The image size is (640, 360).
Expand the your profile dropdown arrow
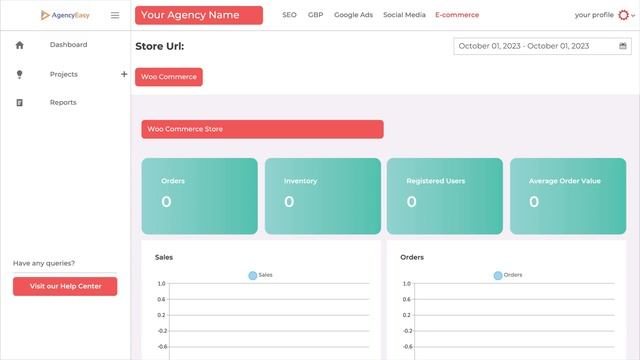tap(633, 16)
